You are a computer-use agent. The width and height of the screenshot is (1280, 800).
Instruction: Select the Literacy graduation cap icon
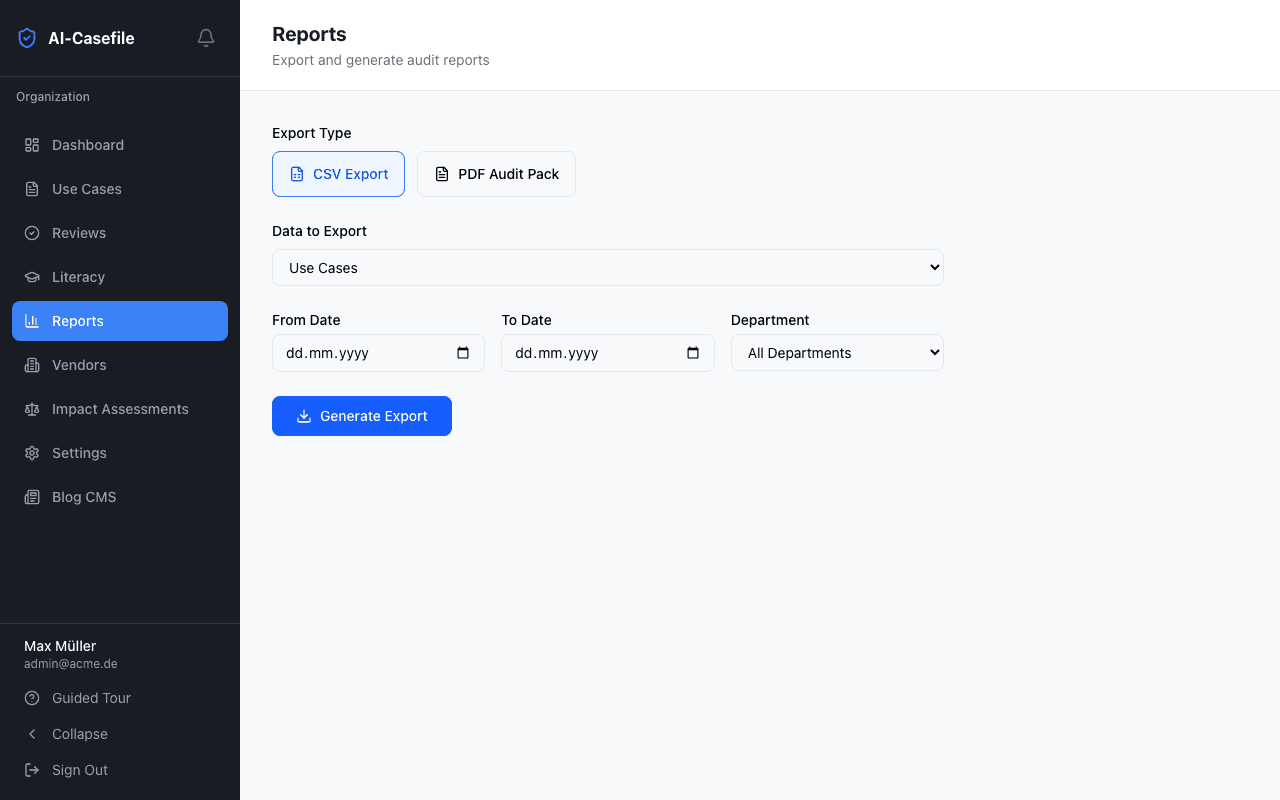click(30, 276)
